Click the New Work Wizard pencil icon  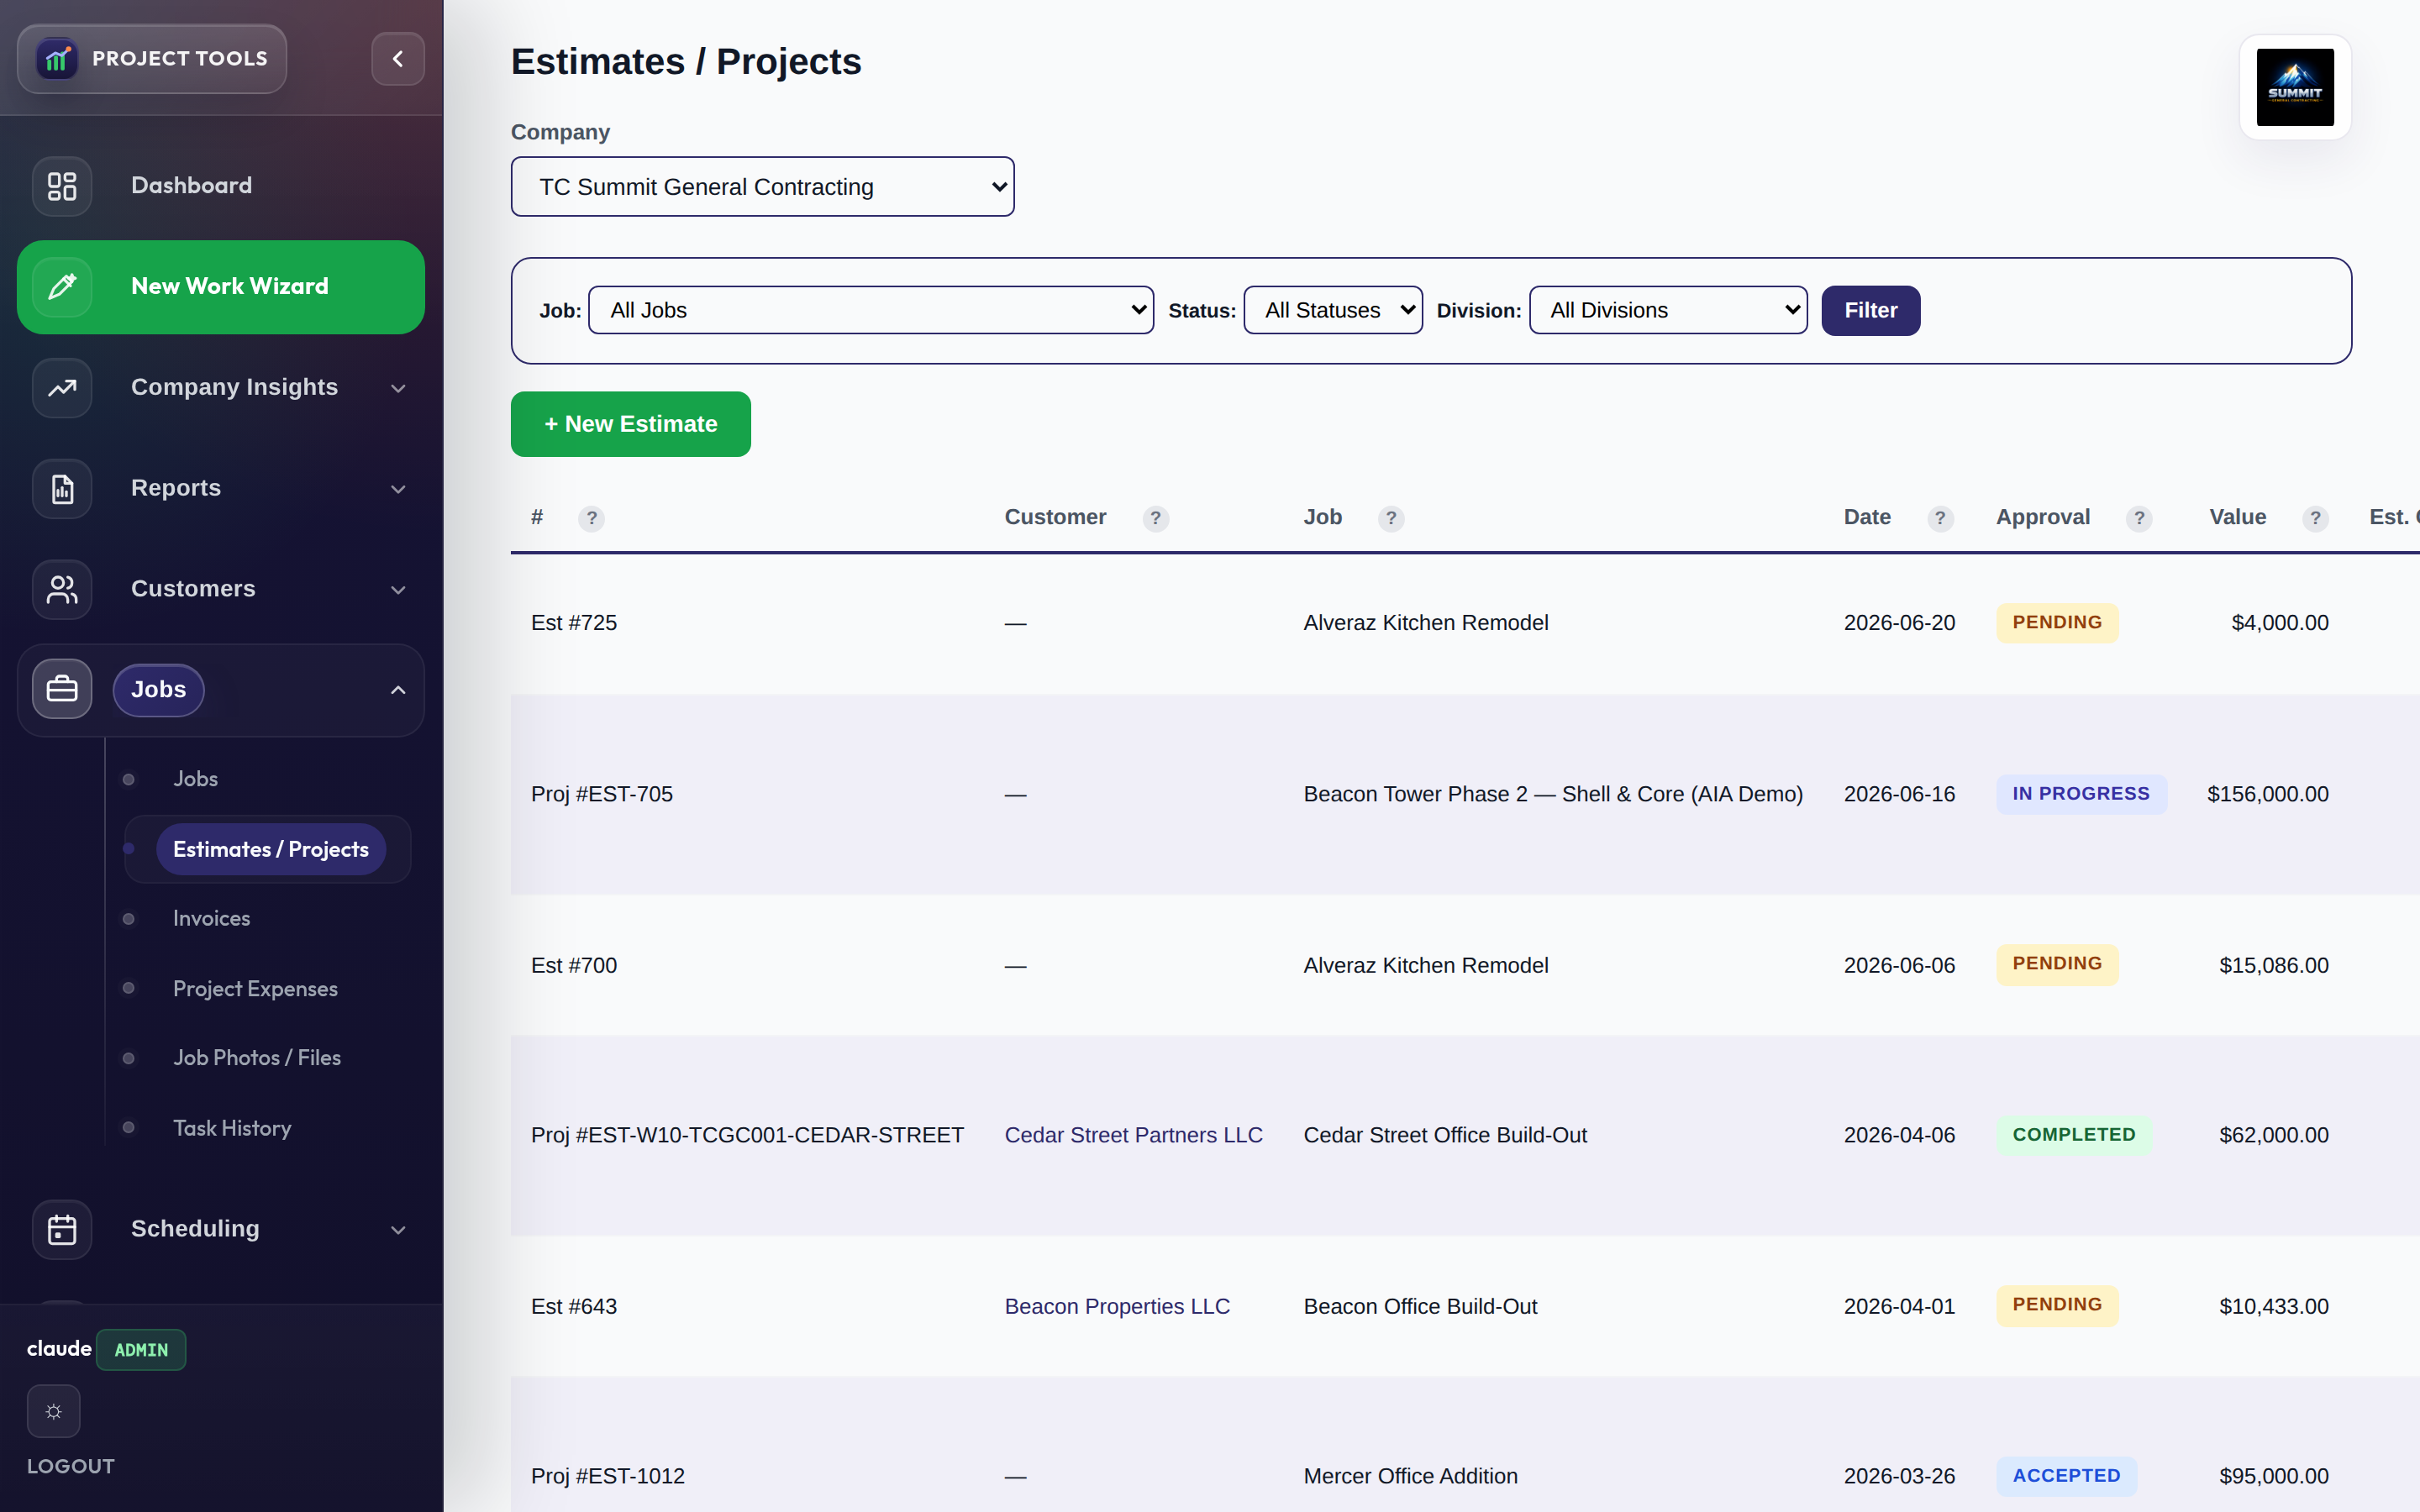tap(62, 287)
